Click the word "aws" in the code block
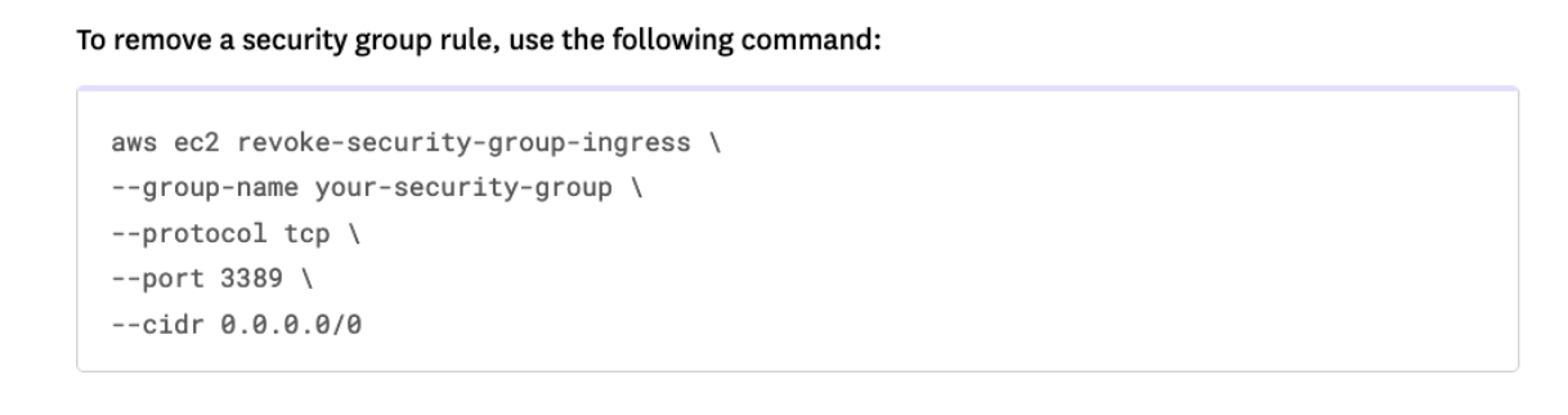The width and height of the screenshot is (1568, 415). [133, 143]
